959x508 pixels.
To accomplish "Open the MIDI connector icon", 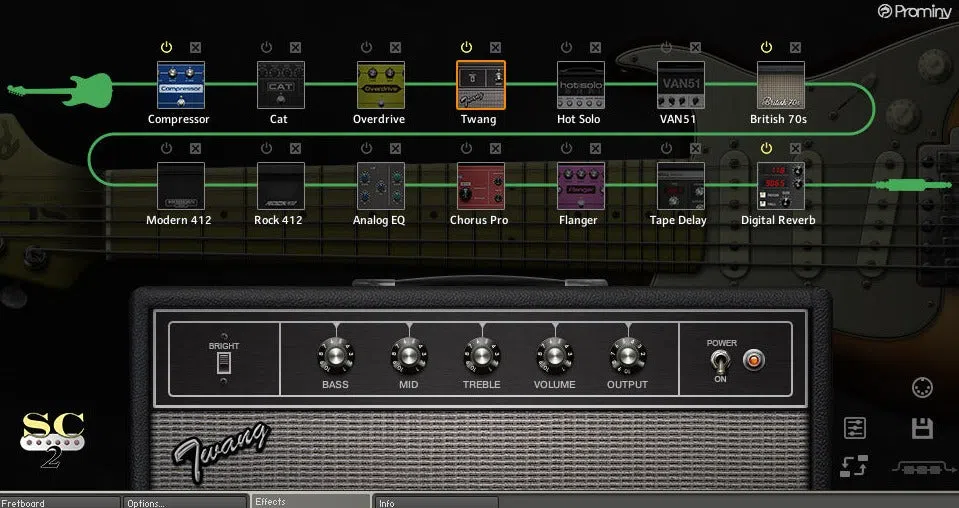I will coord(922,388).
